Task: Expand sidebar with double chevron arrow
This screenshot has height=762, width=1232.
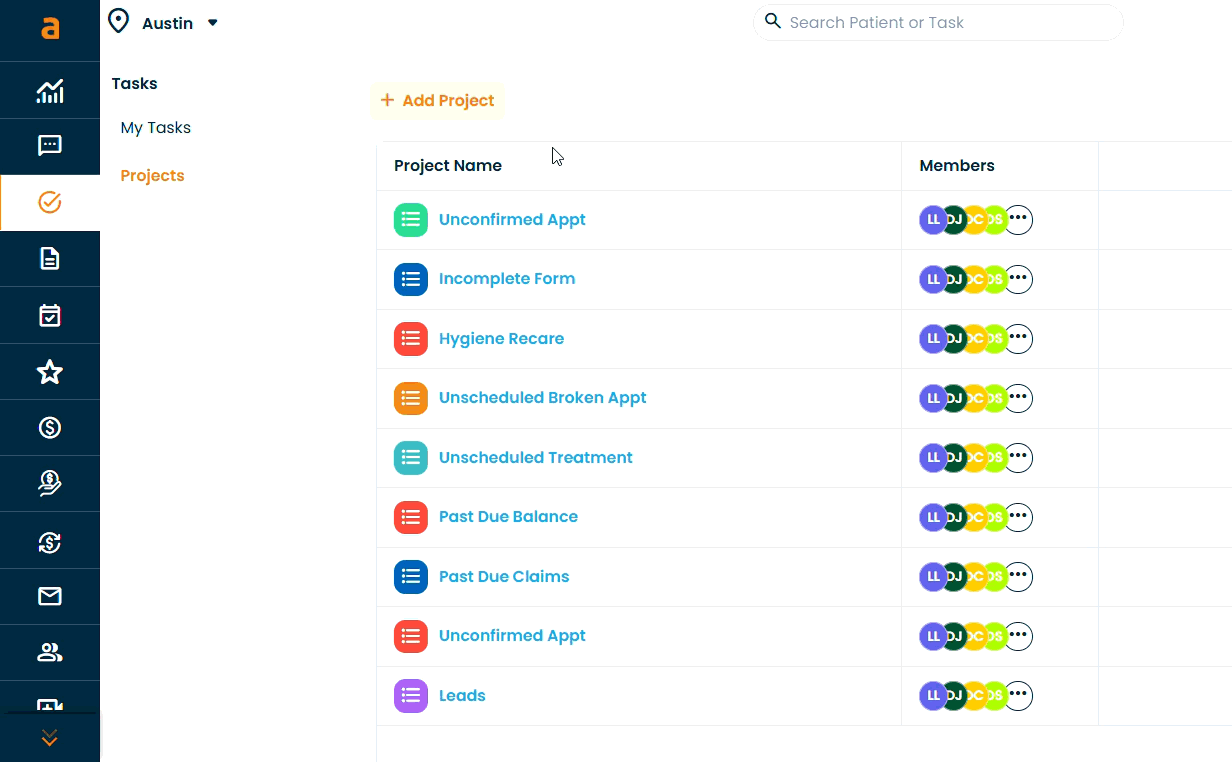Action: point(49,738)
